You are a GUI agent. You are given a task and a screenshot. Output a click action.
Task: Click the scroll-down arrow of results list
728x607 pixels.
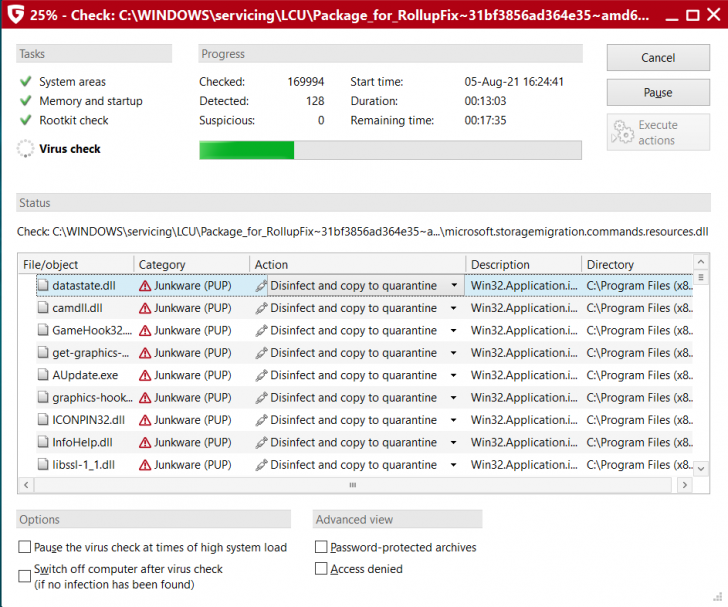coord(701,469)
